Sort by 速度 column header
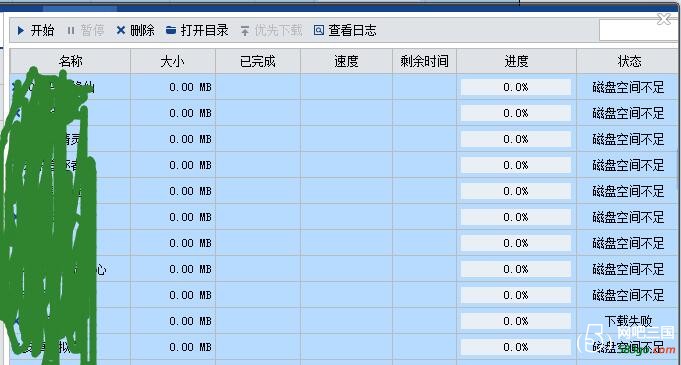 pos(346,61)
